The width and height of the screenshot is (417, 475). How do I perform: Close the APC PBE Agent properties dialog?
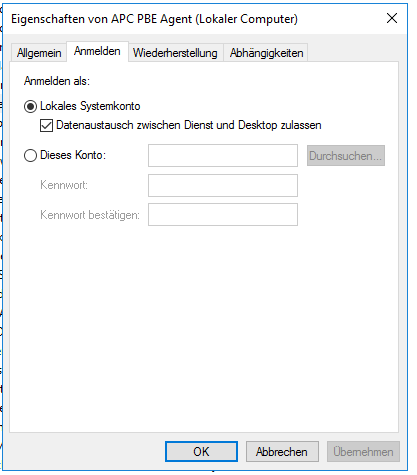392,18
